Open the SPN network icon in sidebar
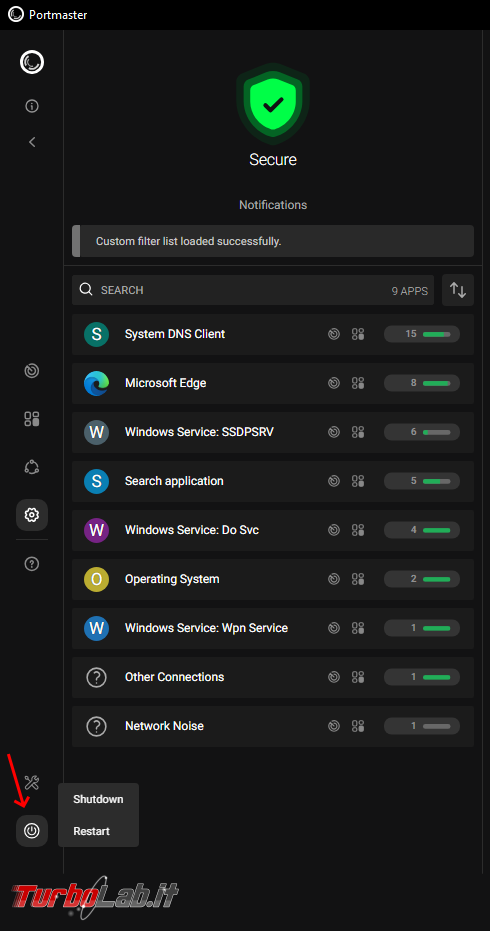This screenshot has width=490, height=931. [x=32, y=467]
